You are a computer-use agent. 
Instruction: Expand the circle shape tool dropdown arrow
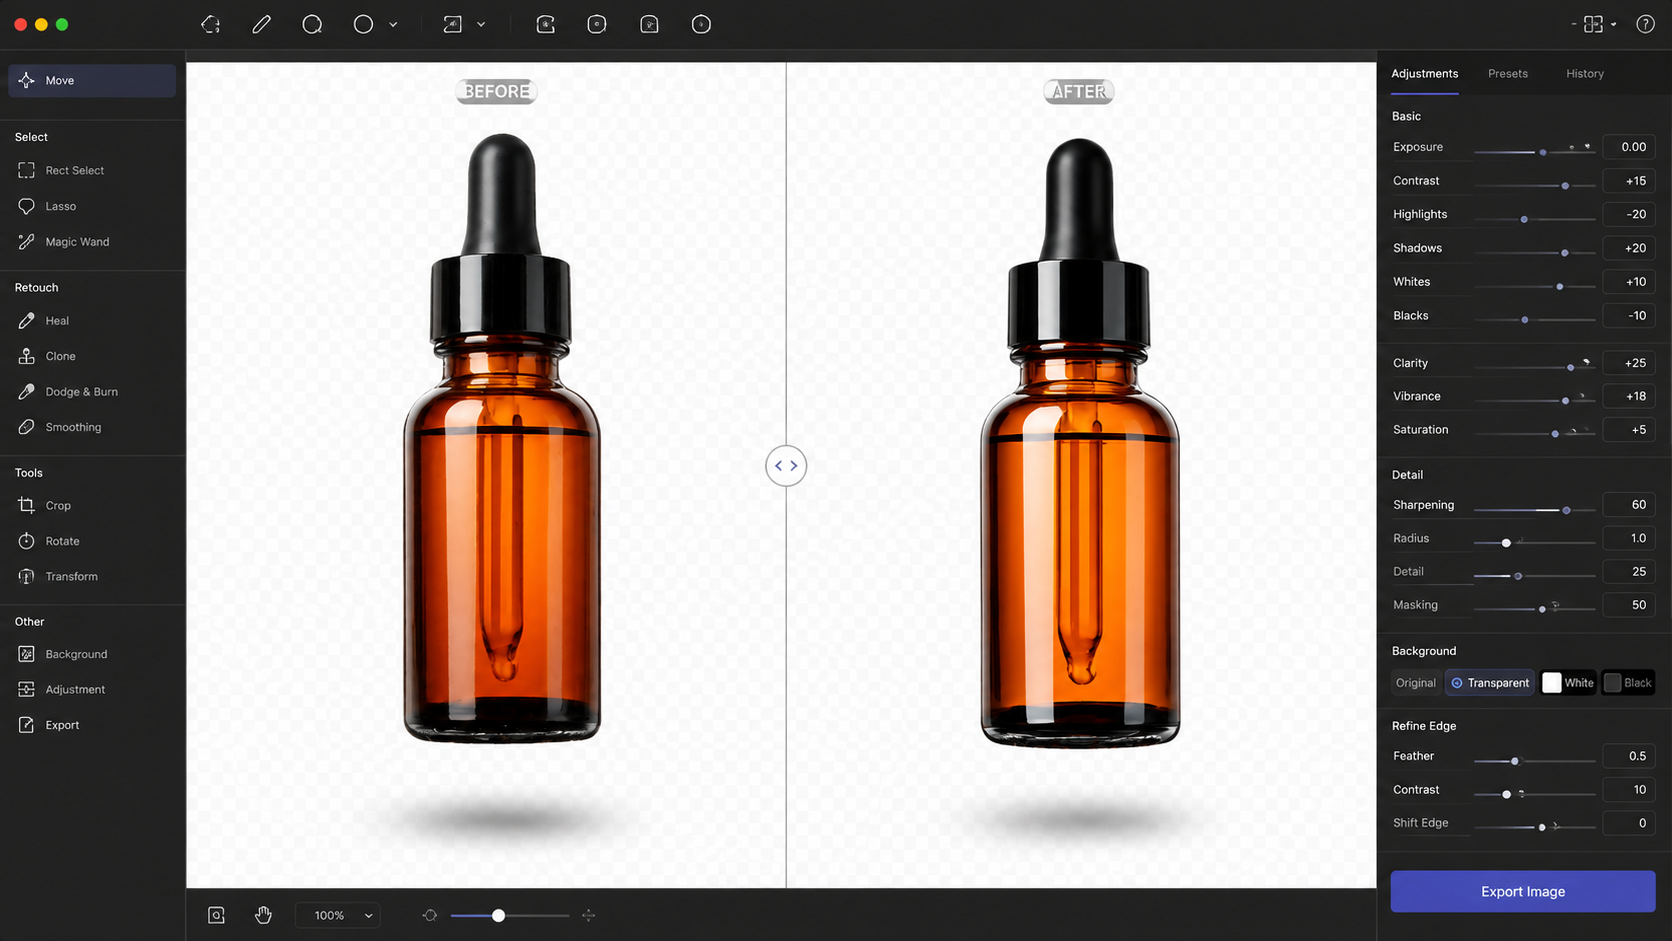point(393,24)
